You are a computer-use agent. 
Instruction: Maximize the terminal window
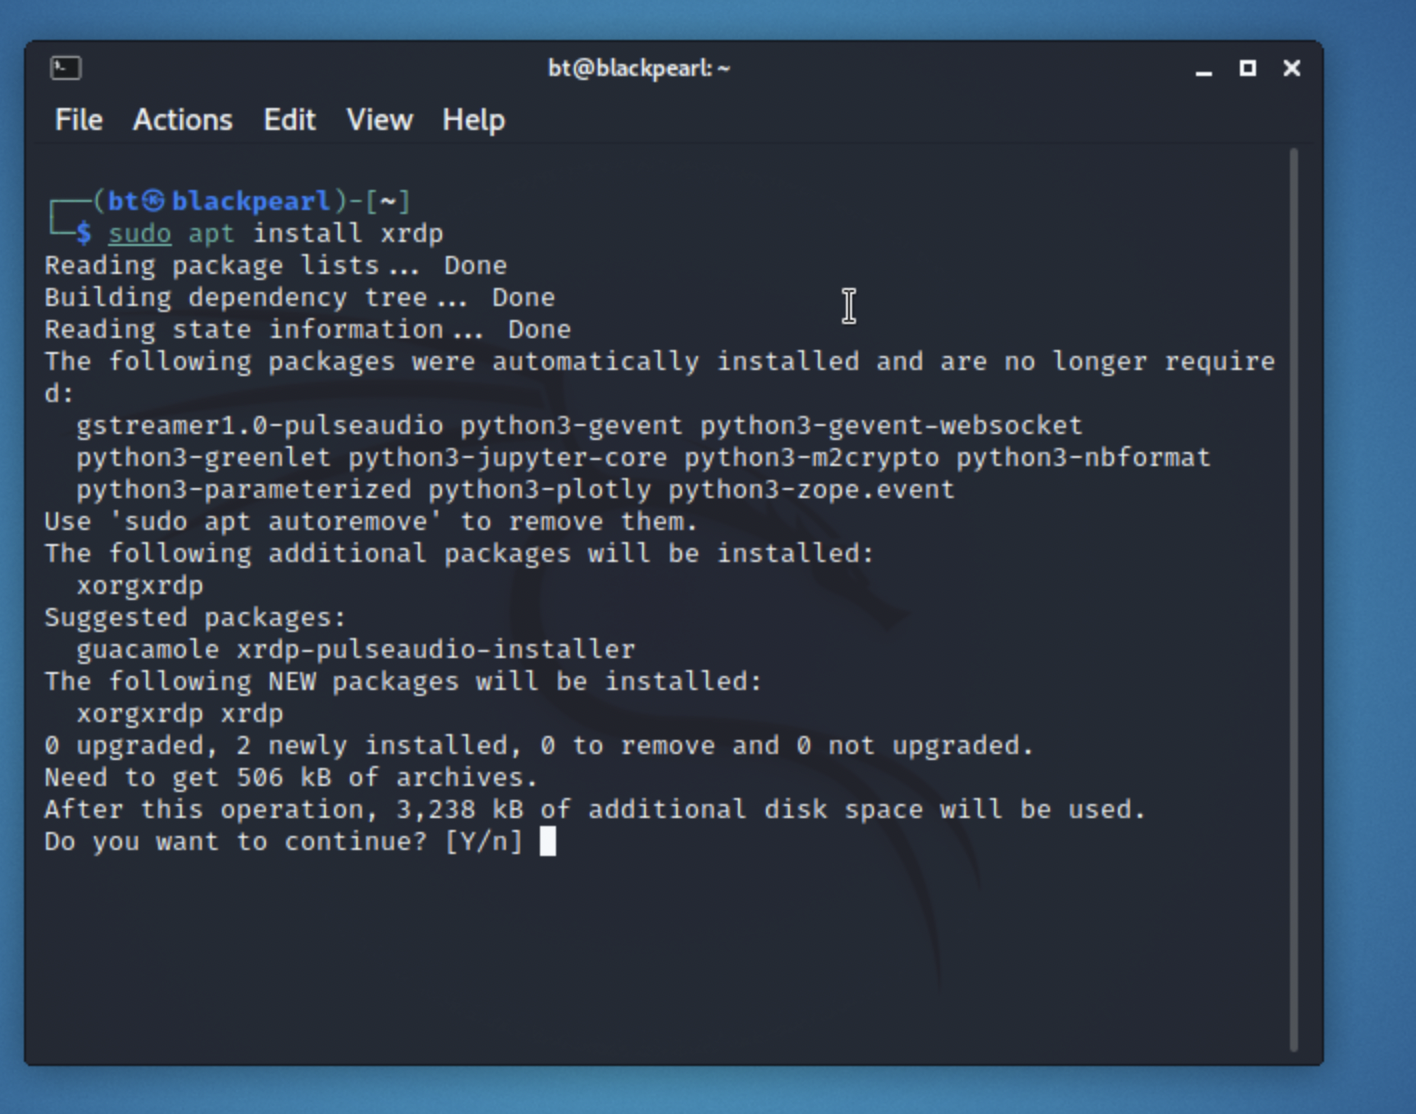1248,68
